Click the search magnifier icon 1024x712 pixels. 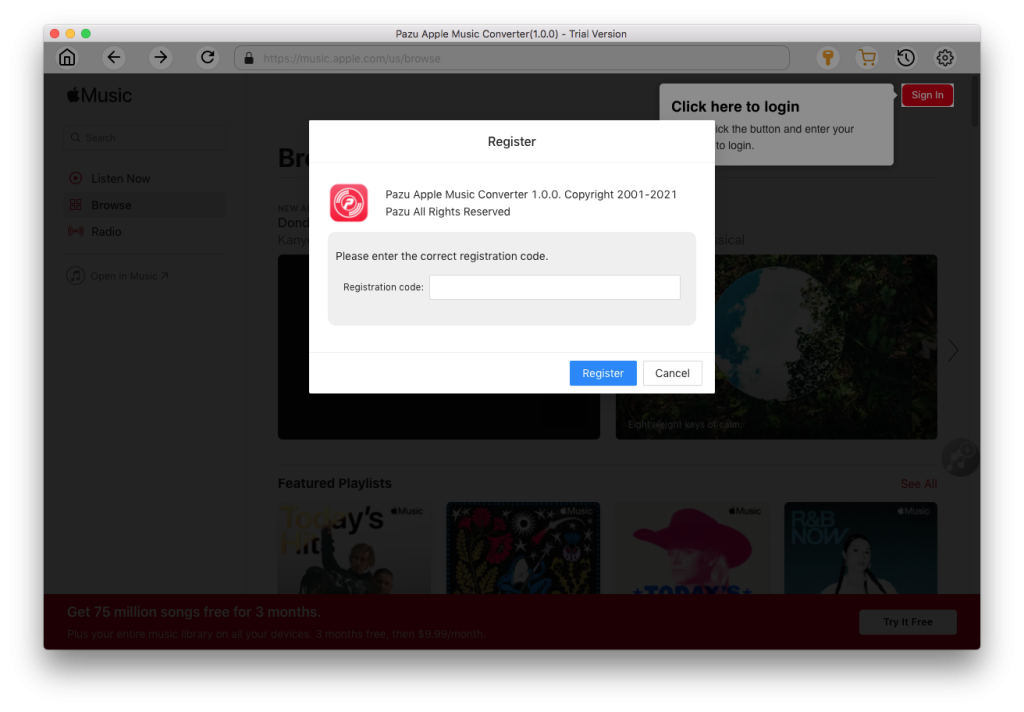[76, 138]
